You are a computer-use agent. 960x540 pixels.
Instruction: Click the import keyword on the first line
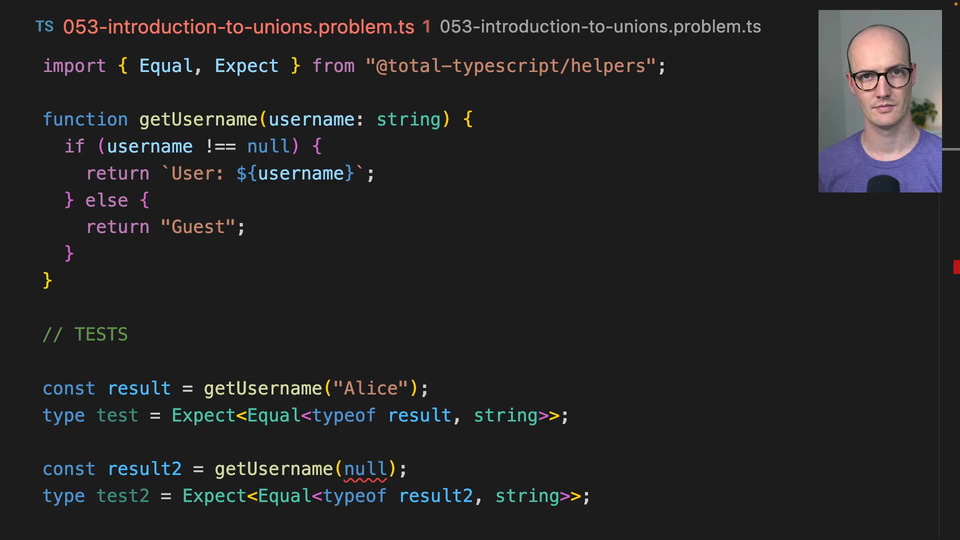(x=74, y=66)
